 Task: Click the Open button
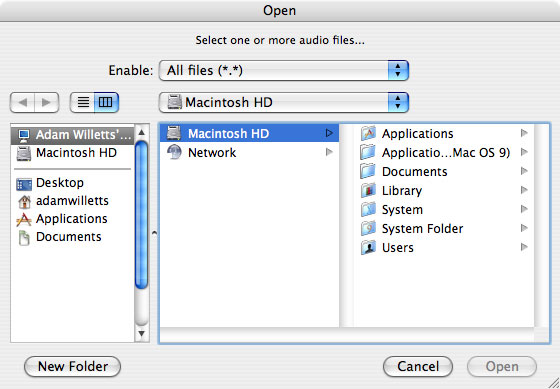(x=502, y=366)
